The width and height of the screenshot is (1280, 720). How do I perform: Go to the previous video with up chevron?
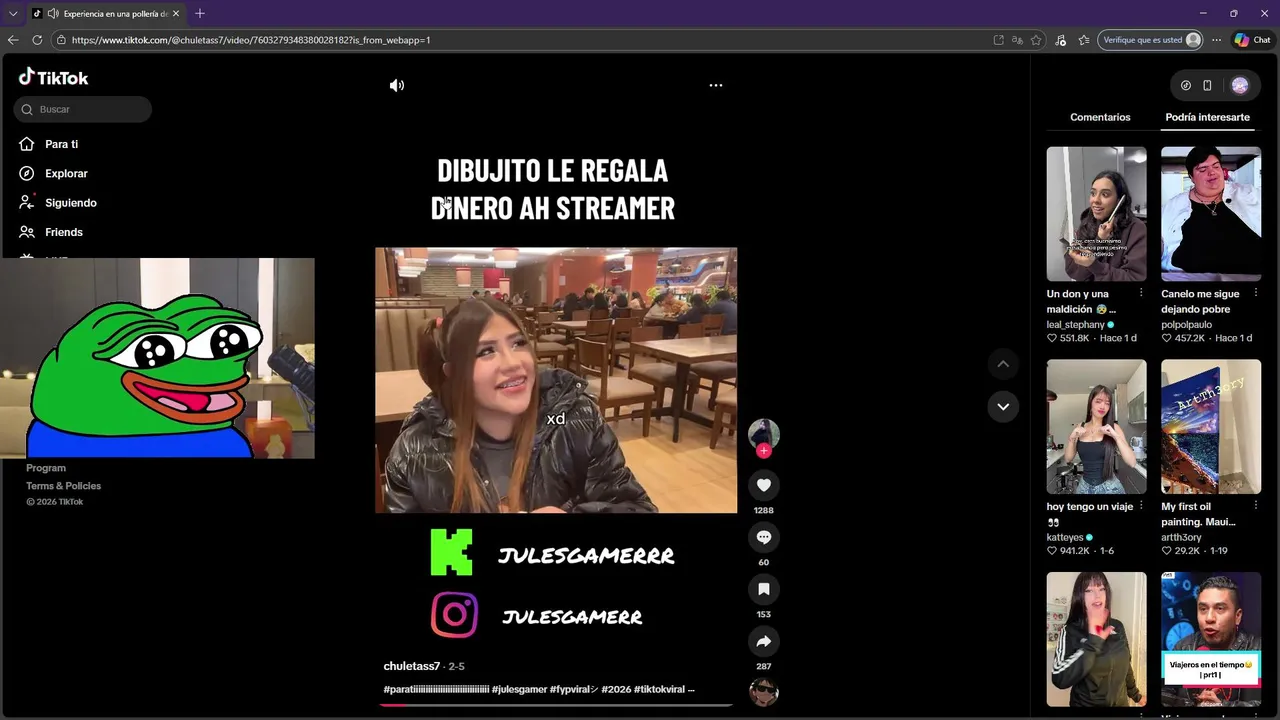(x=1003, y=364)
